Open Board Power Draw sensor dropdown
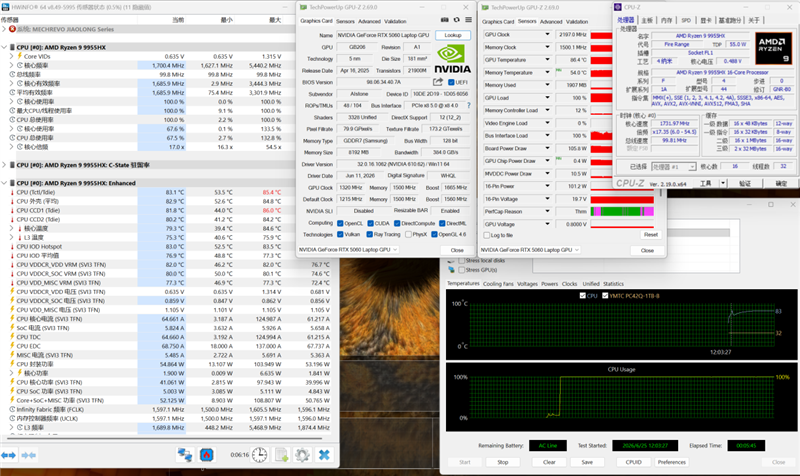Viewport: 800px width, 476px height. pos(547,148)
